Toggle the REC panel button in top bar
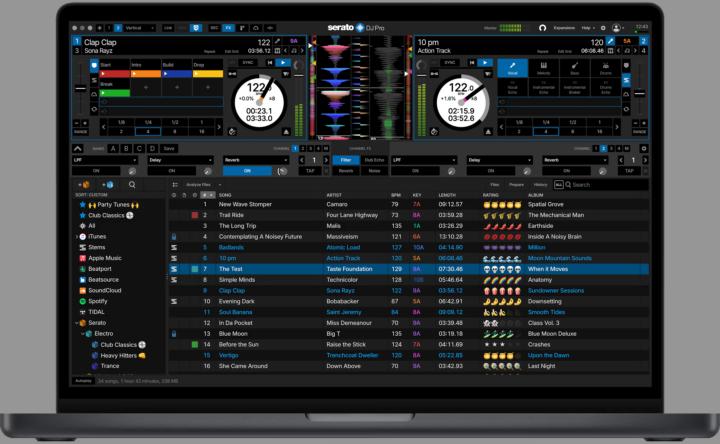This screenshot has height=444, width=720. tap(214, 28)
